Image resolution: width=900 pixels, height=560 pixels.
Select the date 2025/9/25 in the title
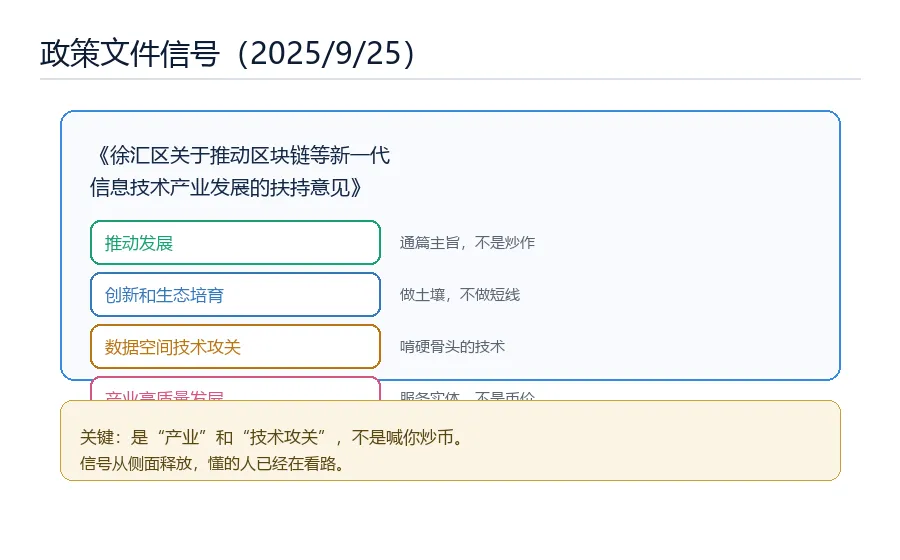pos(326,54)
